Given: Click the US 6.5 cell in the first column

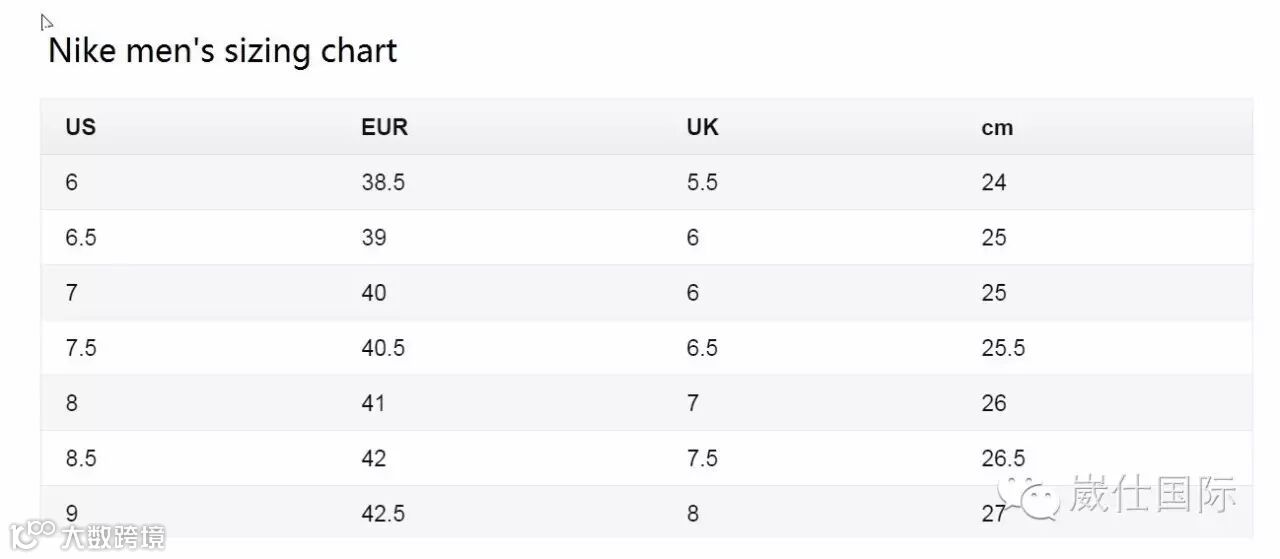Looking at the screenshot, I should pyautogui.click(x=81, y=238).
